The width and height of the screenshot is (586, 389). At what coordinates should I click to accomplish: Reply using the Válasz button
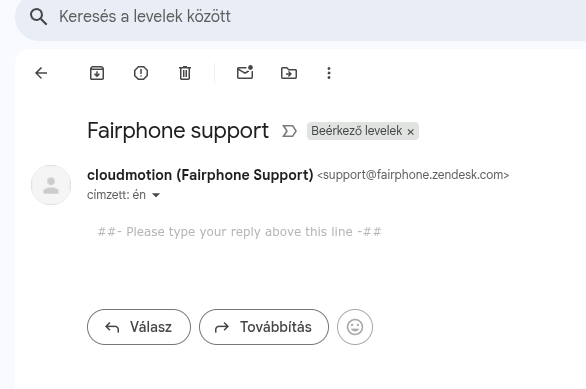click(139, 327)
